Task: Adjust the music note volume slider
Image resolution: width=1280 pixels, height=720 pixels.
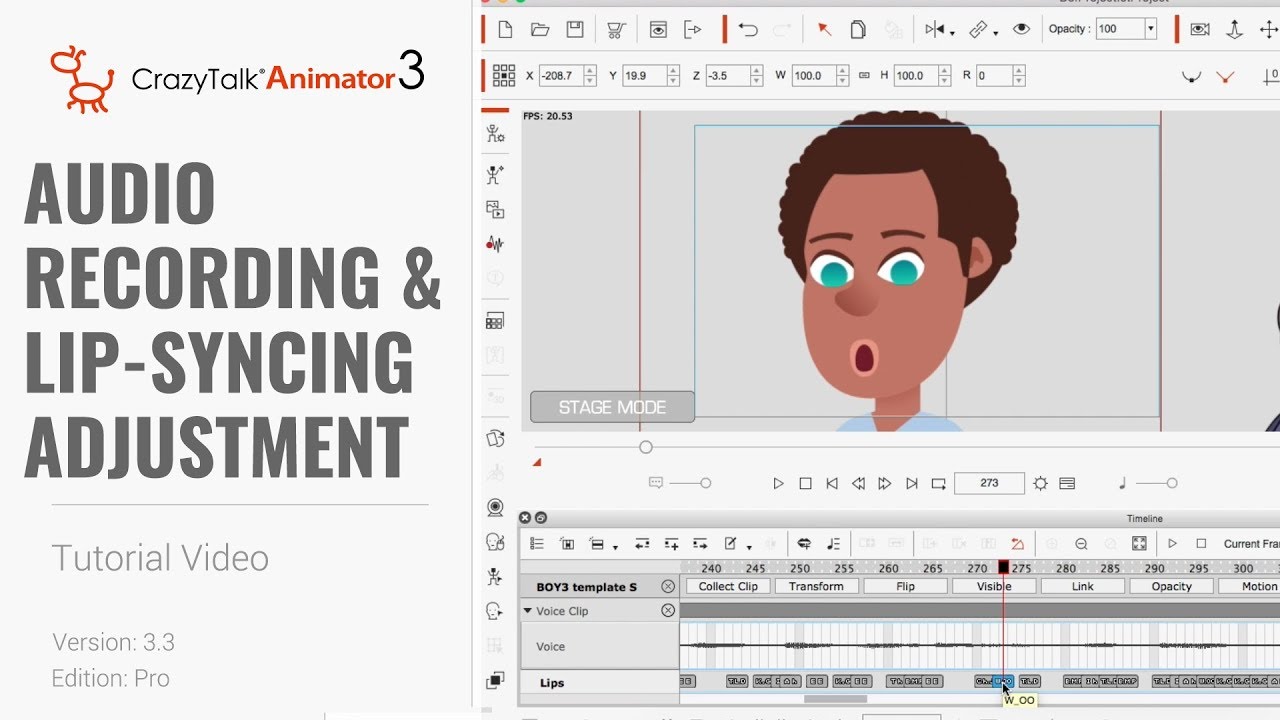Action: coord(1171,483)
